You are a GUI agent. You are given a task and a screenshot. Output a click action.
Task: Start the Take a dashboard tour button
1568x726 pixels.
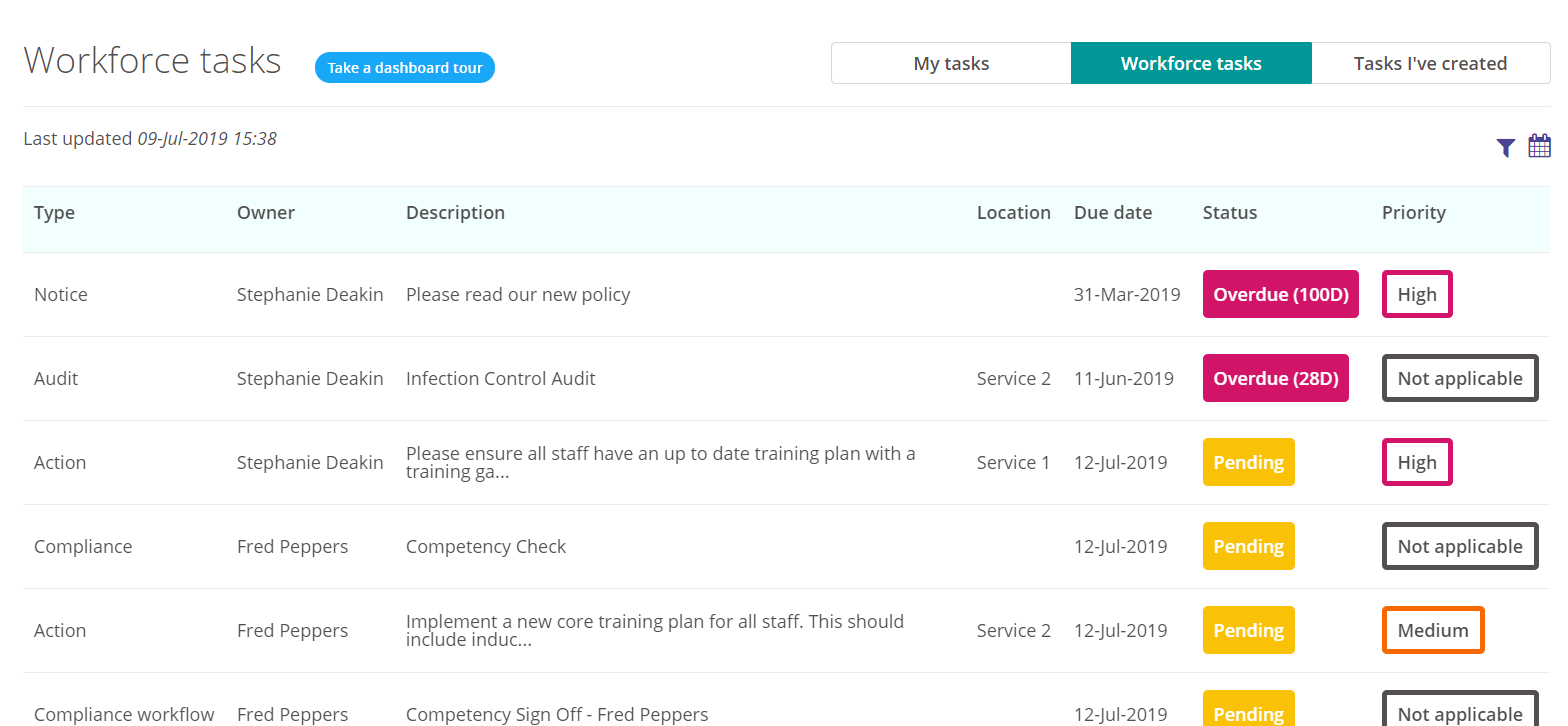(x=405, y=68)
